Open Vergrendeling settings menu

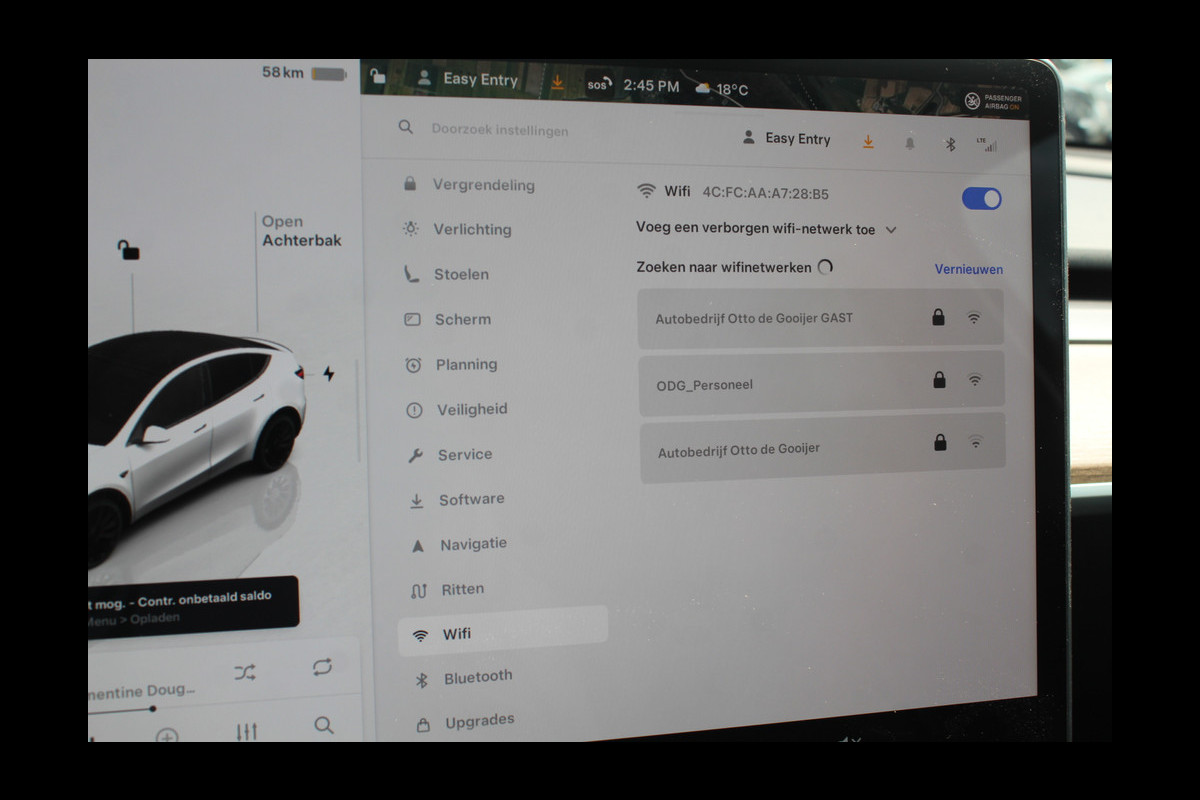pos(483,185)
